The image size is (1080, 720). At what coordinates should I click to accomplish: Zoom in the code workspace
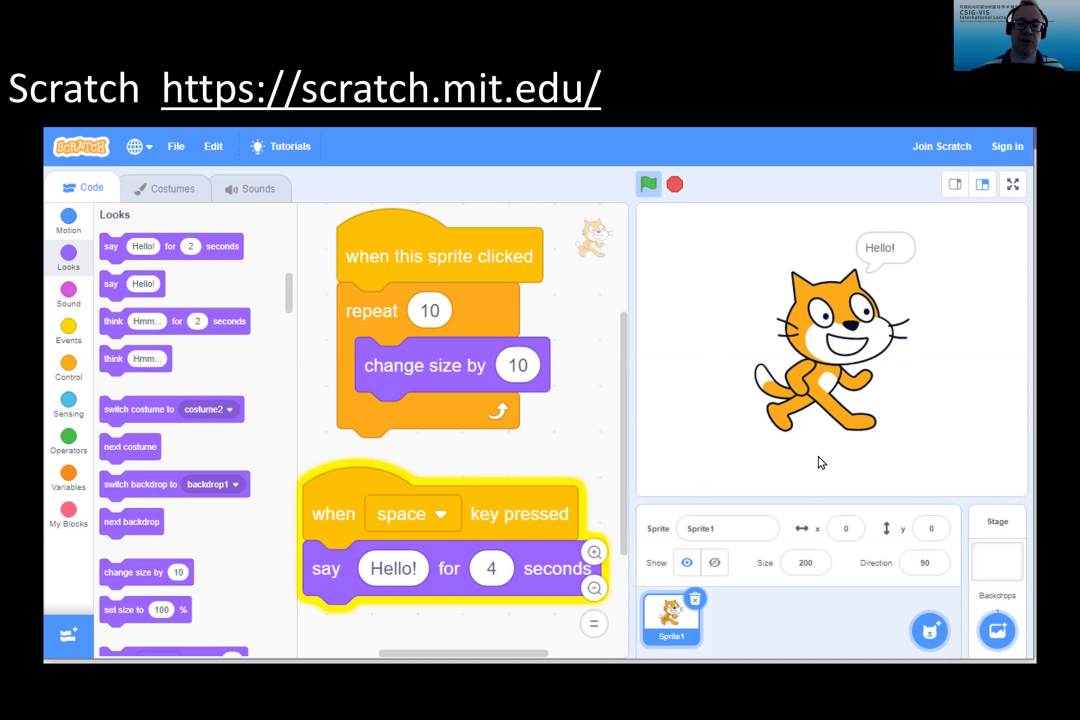[594, 552]
